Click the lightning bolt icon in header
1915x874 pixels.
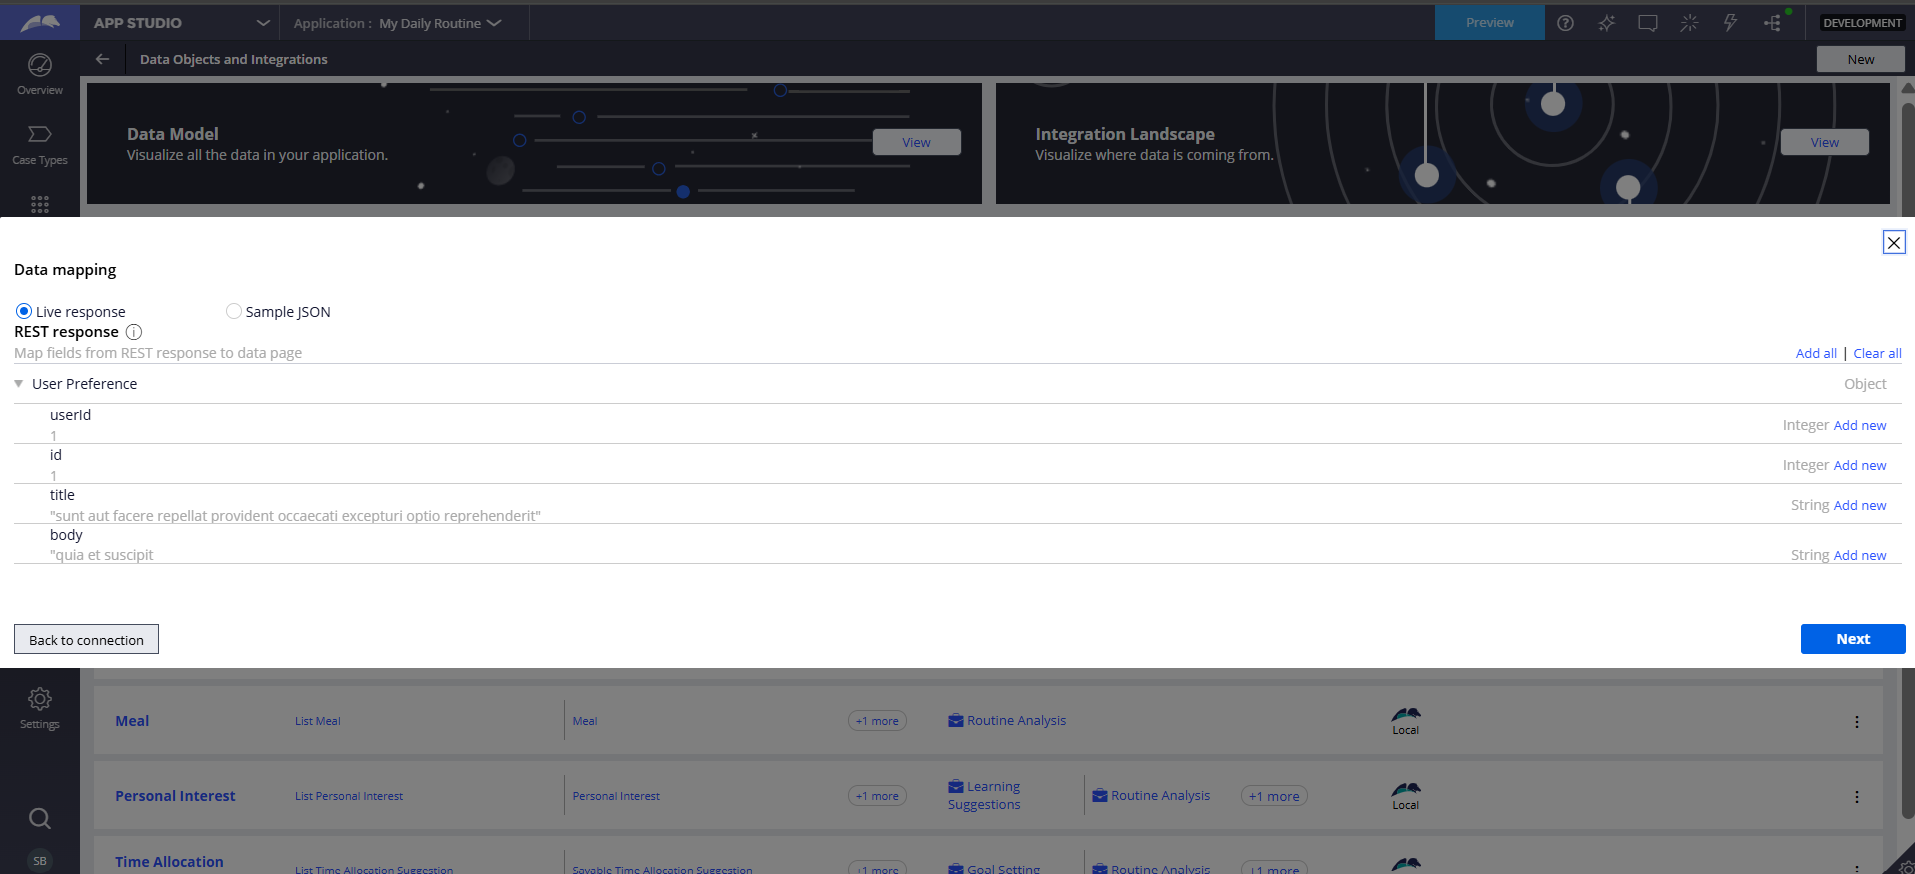pos(1730,23)
